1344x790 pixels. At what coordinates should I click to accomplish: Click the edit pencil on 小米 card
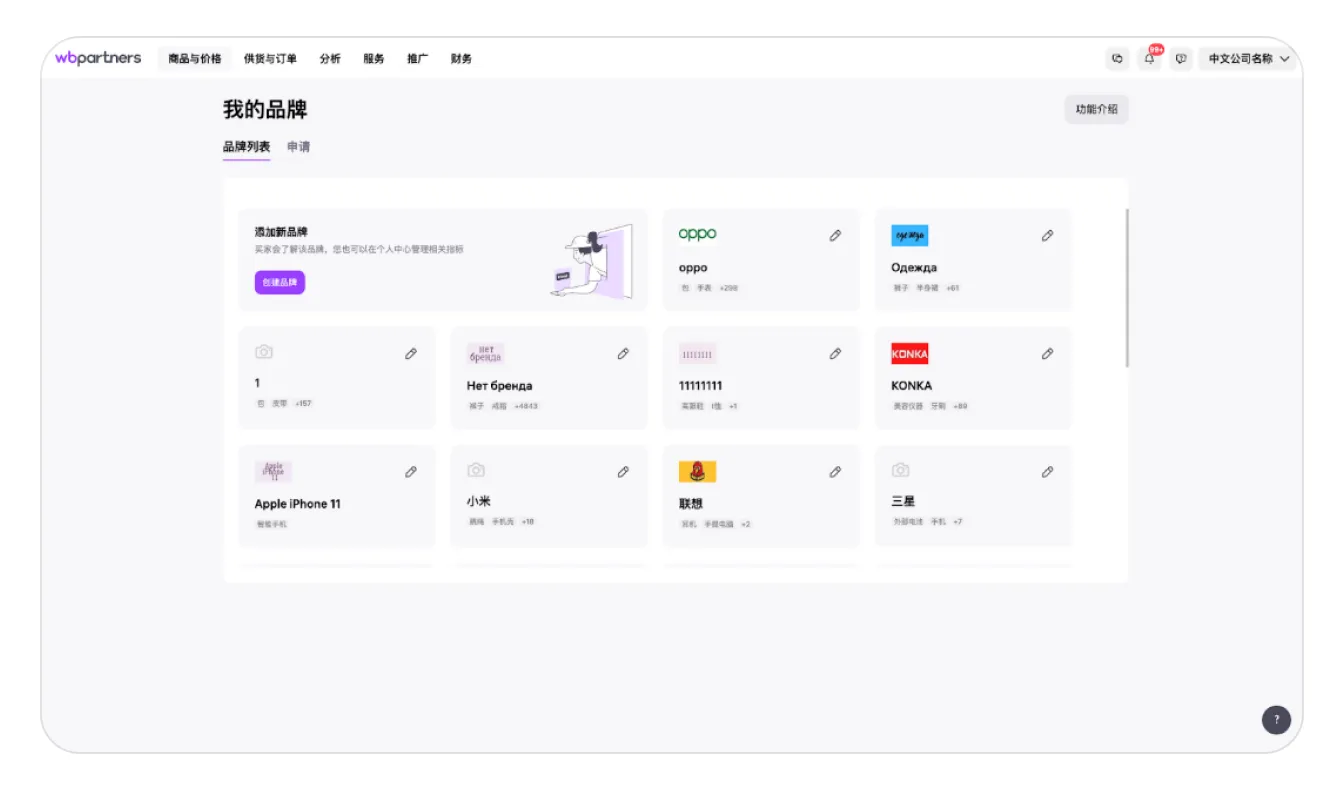(623, 472)
